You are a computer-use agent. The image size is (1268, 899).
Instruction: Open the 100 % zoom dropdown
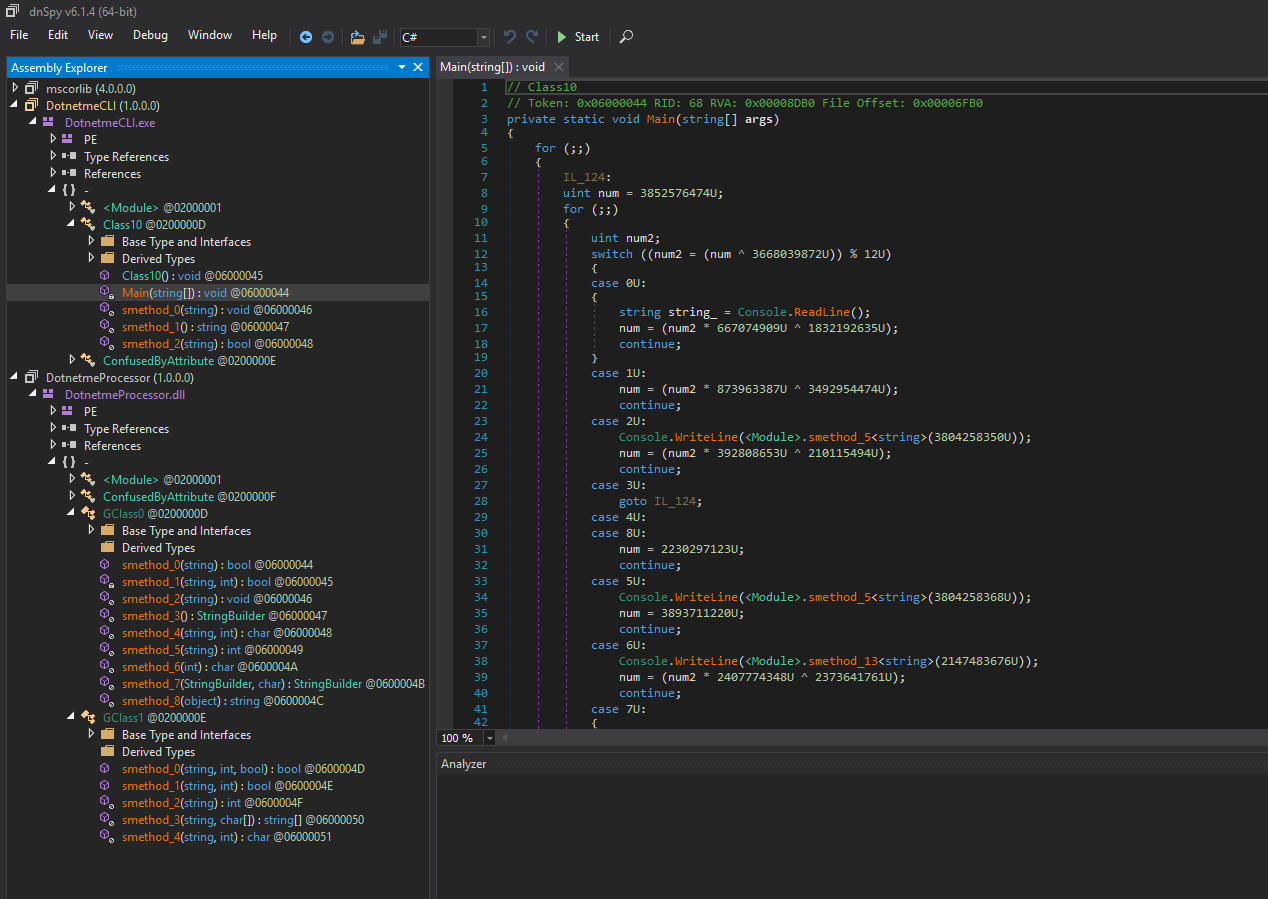489,738
